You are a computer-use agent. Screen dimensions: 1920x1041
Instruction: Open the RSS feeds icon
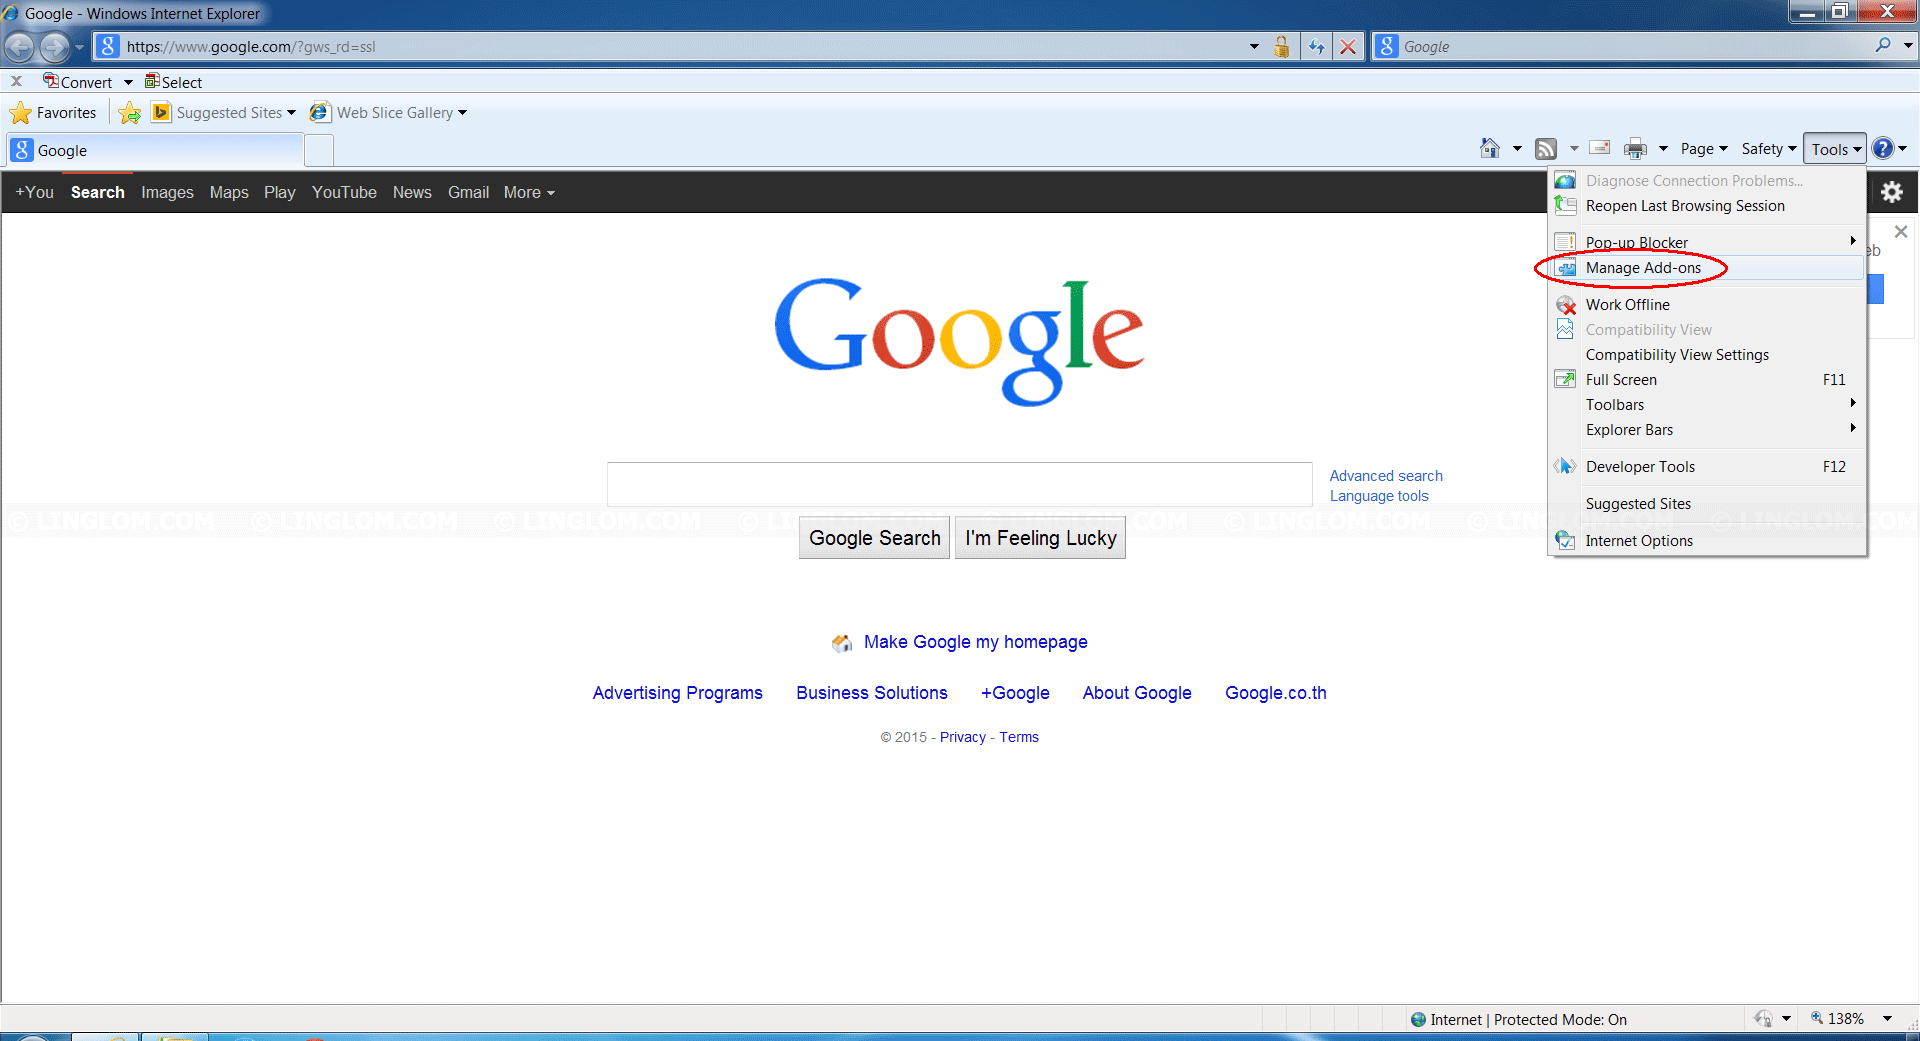1546,149
